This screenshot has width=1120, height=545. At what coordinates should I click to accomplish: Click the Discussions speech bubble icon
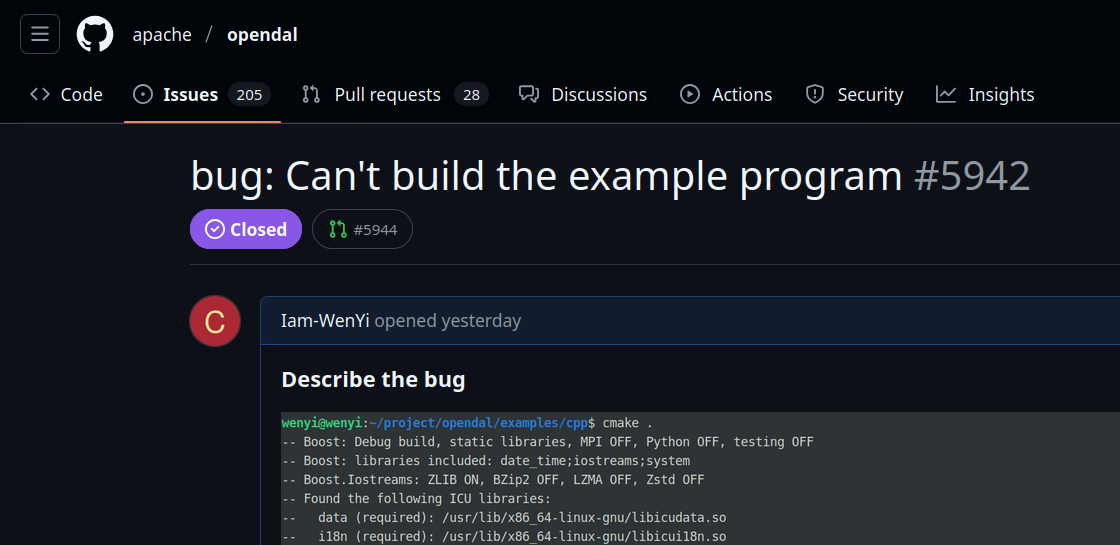pos(529,94)
